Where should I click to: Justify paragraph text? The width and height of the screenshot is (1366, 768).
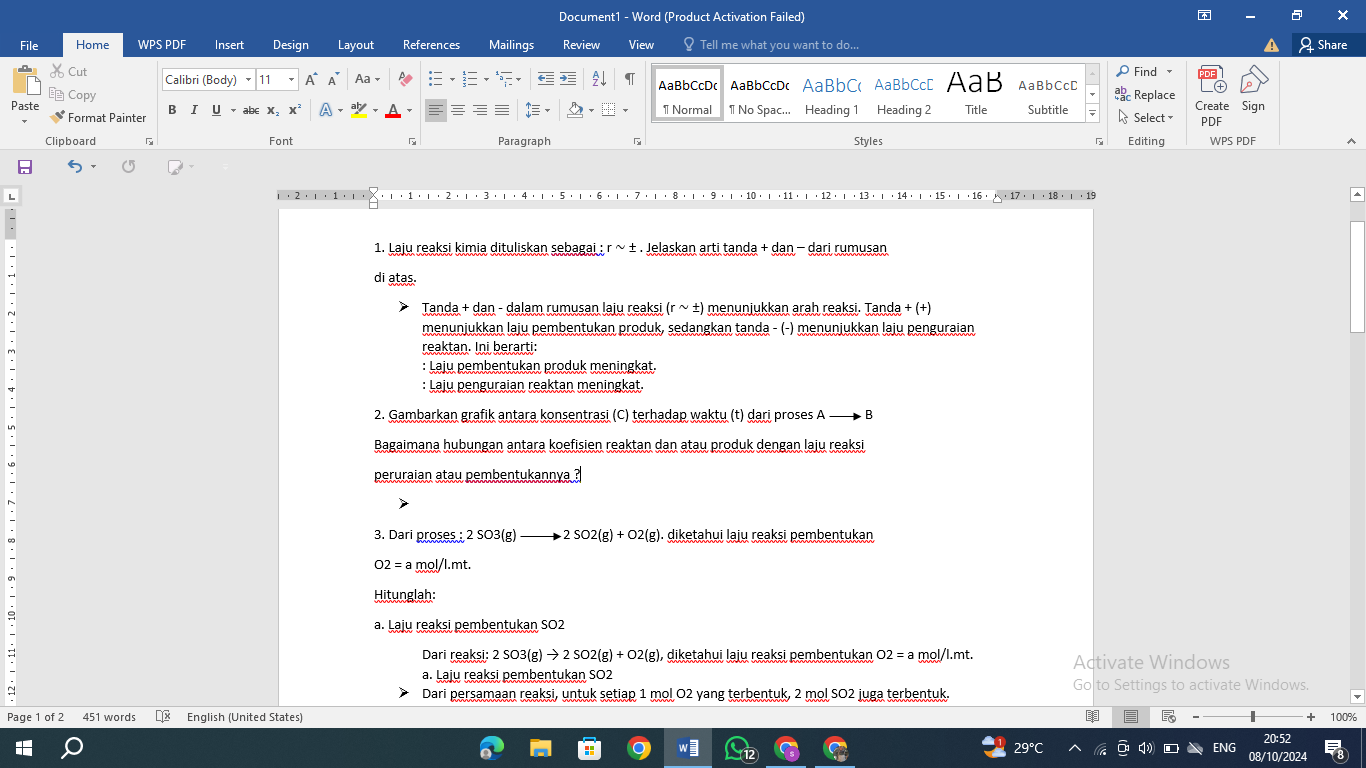pyautogui.click(x=501, y=110)
